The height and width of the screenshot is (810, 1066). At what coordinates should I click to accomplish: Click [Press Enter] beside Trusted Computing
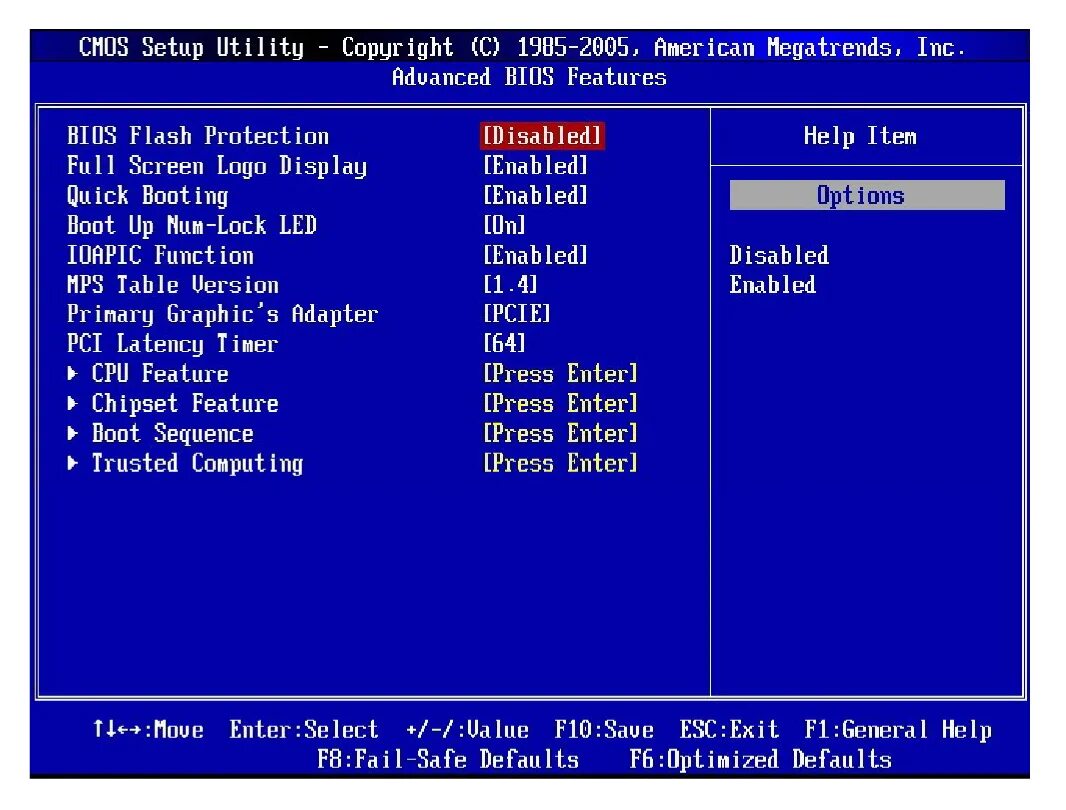tap(561, 464)
